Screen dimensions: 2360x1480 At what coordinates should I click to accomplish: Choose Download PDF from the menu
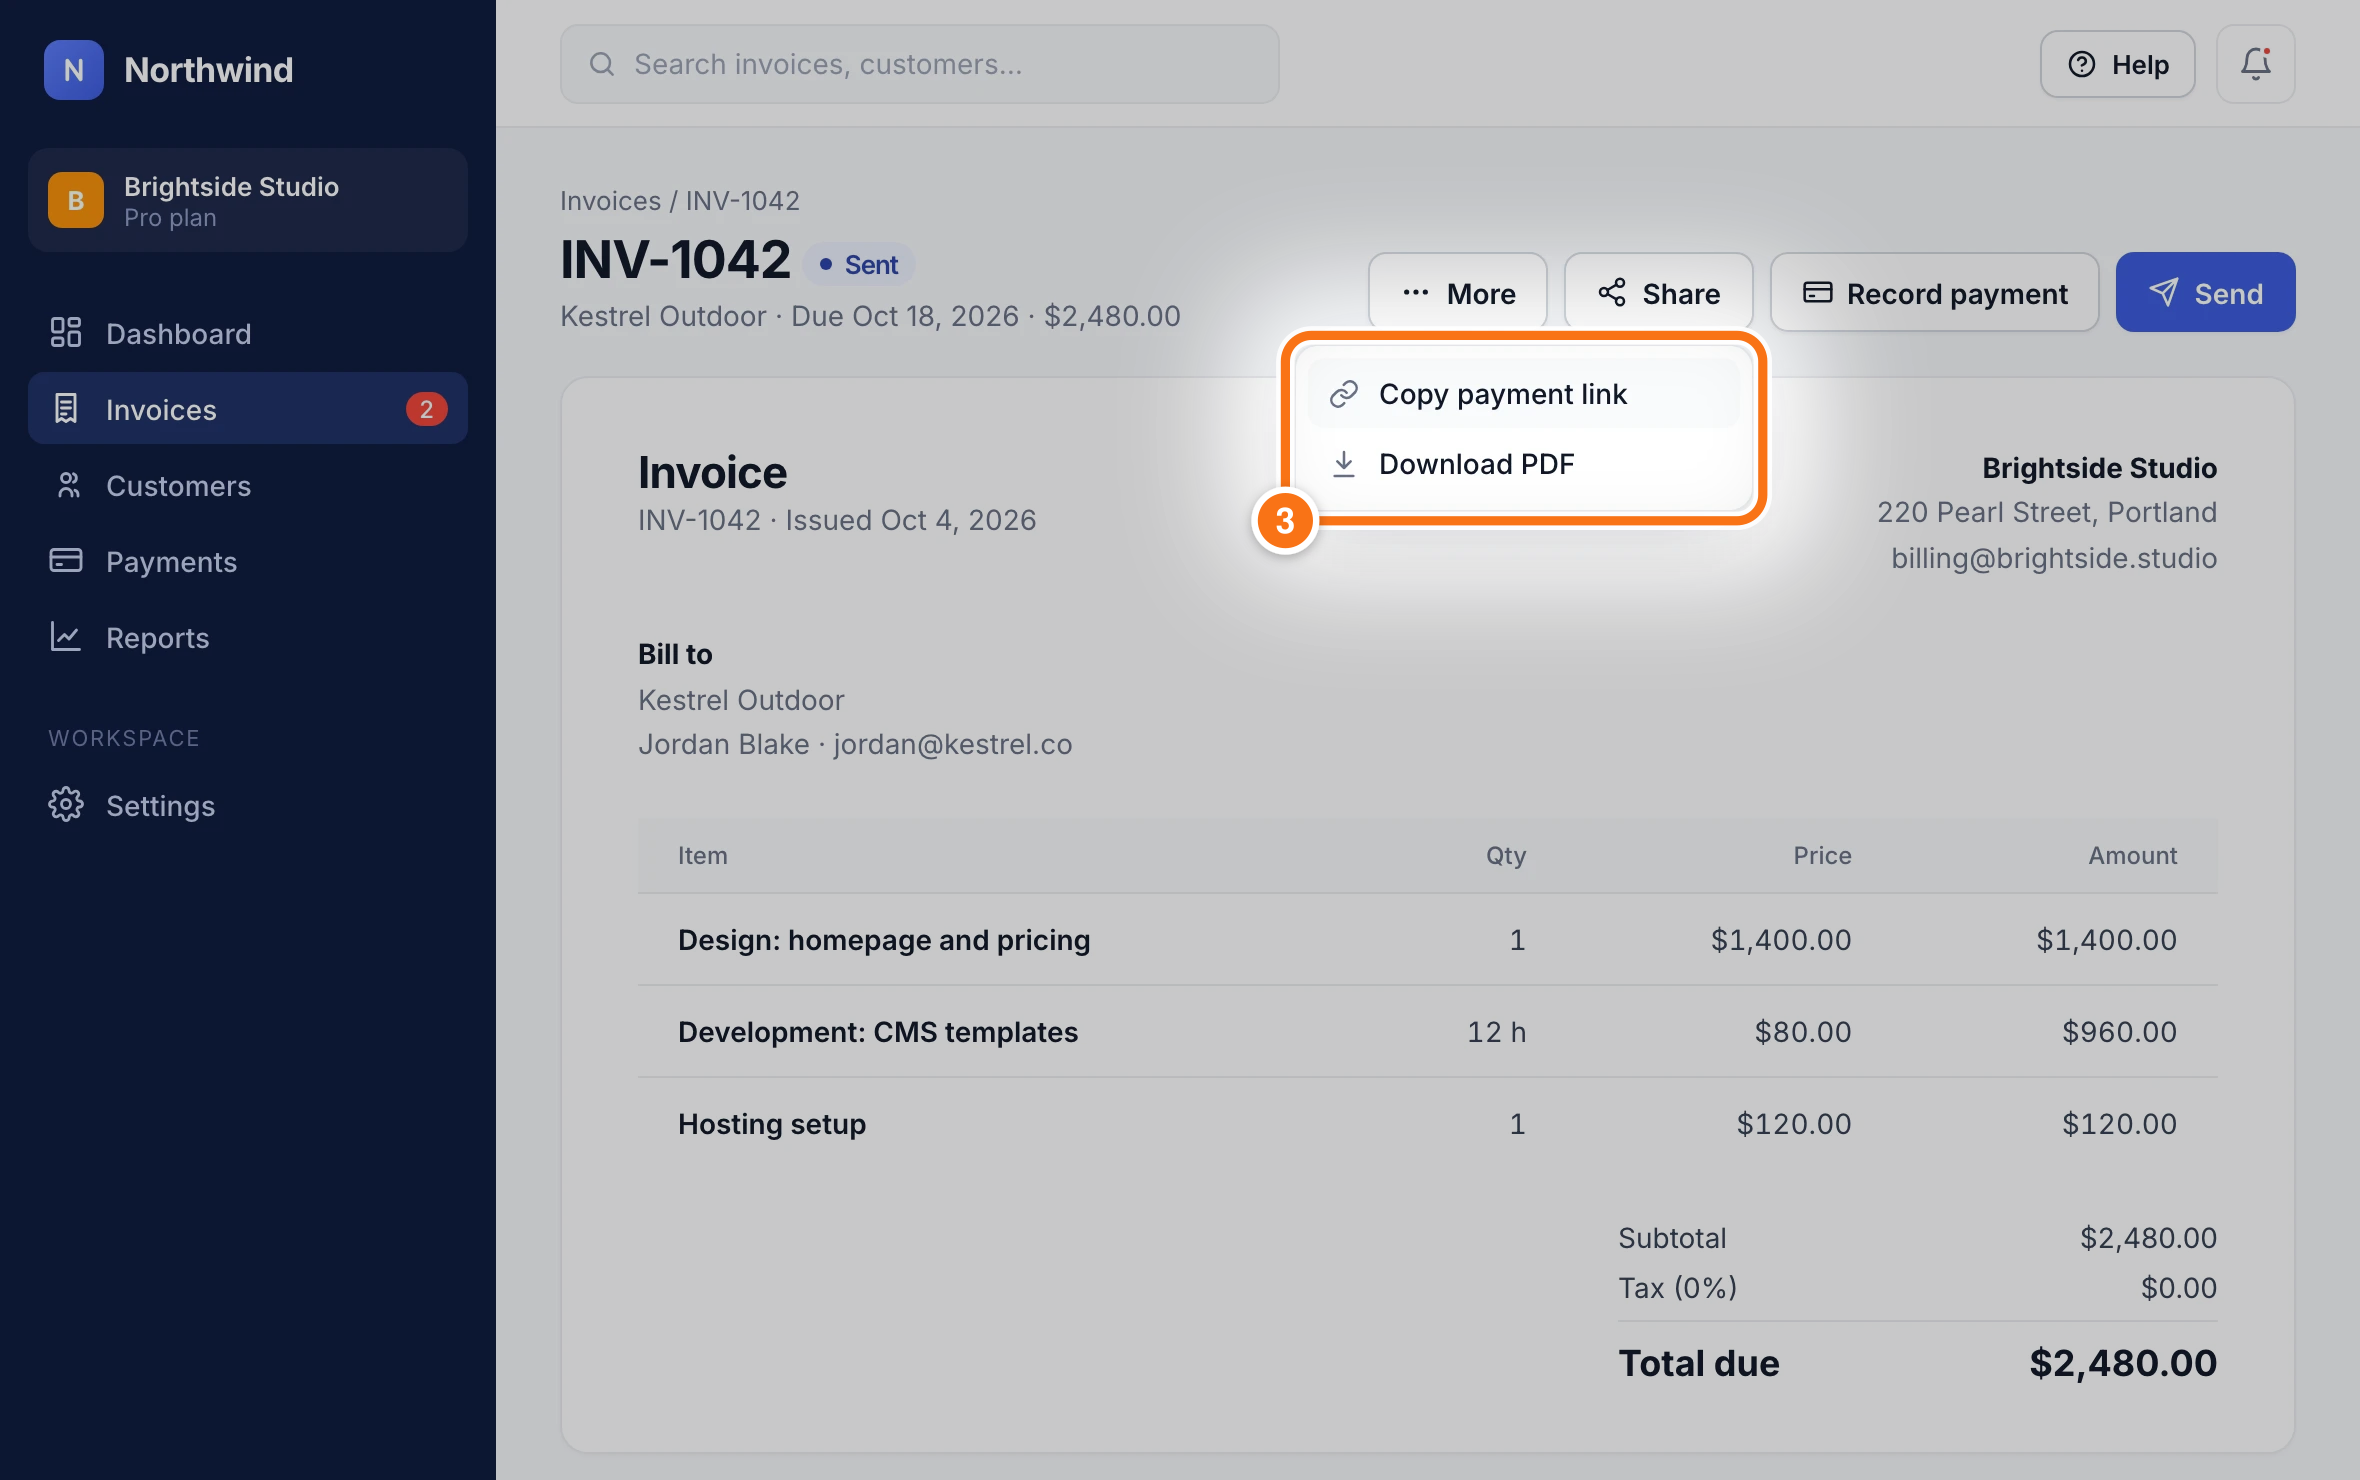[x=1523, y=464]
